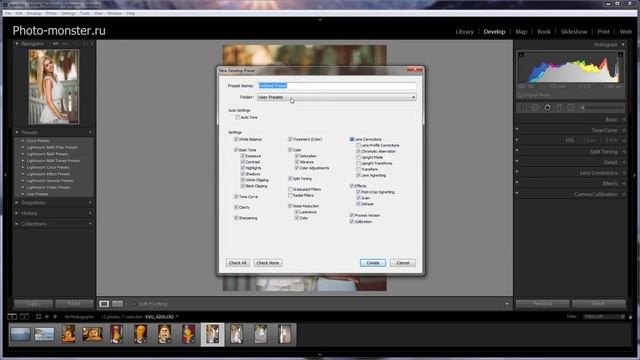Select the first filmstrip thumbnail
This screenshot has height=360, width=640.
click(x=20, y=334)
